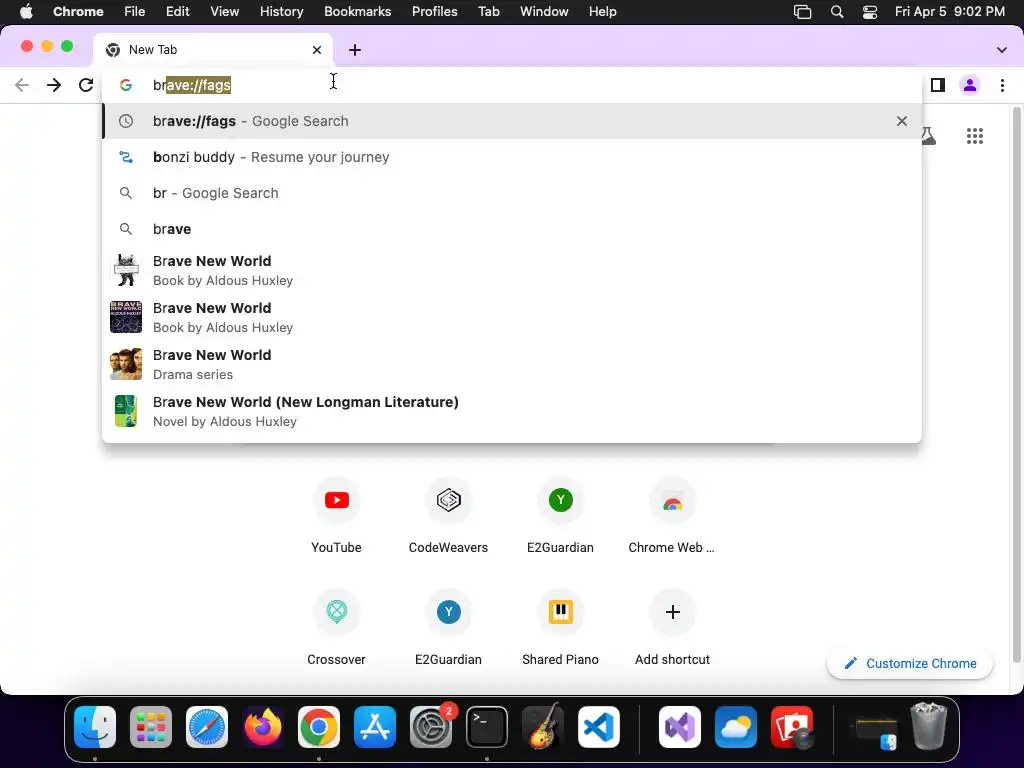Open Spotlight search in menu bar
Viewport: 1024px width, 768px height.
pyautogui.click(x=837, y=12)
